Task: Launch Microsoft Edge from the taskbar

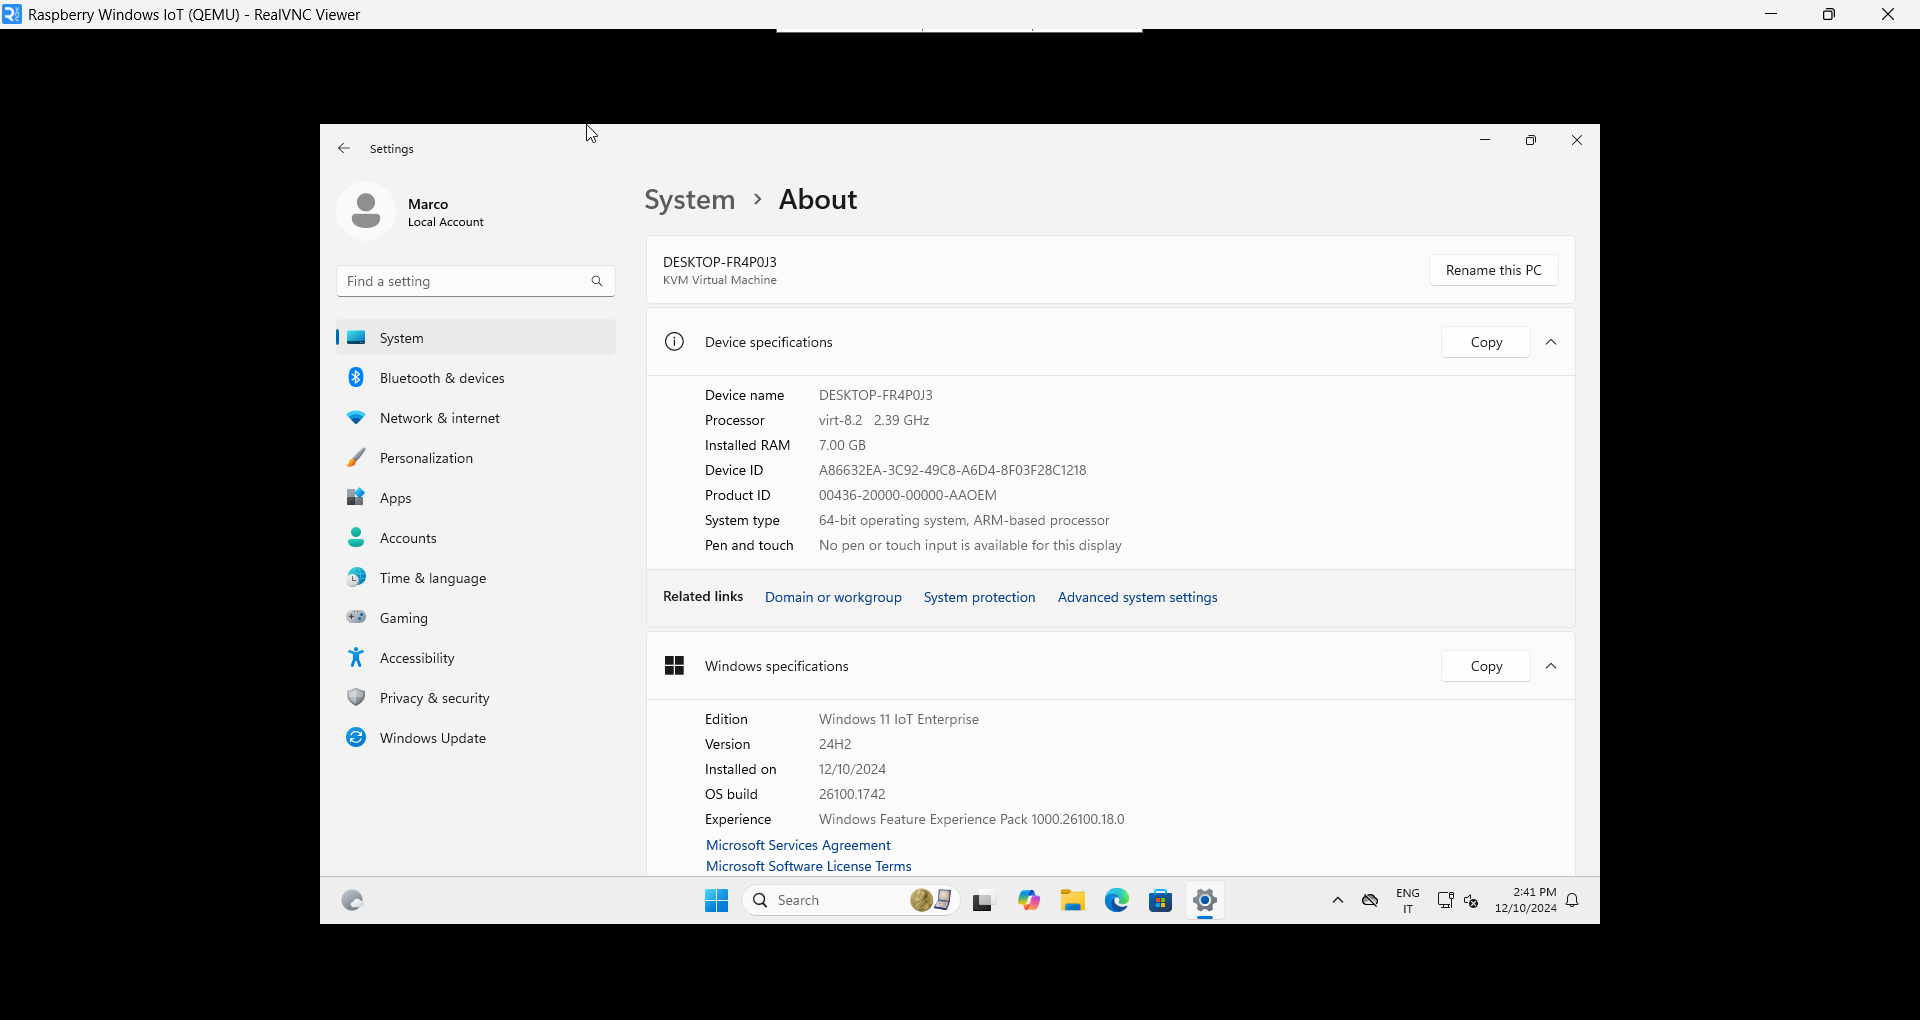Action: point(1117,900)
